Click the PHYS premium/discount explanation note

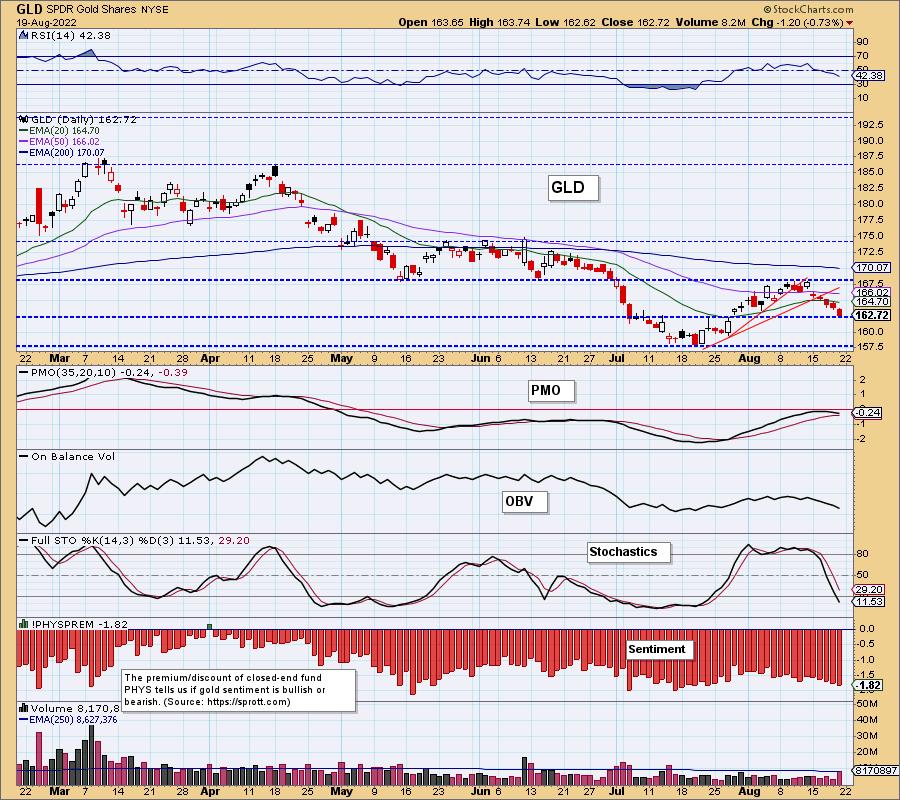239,690
